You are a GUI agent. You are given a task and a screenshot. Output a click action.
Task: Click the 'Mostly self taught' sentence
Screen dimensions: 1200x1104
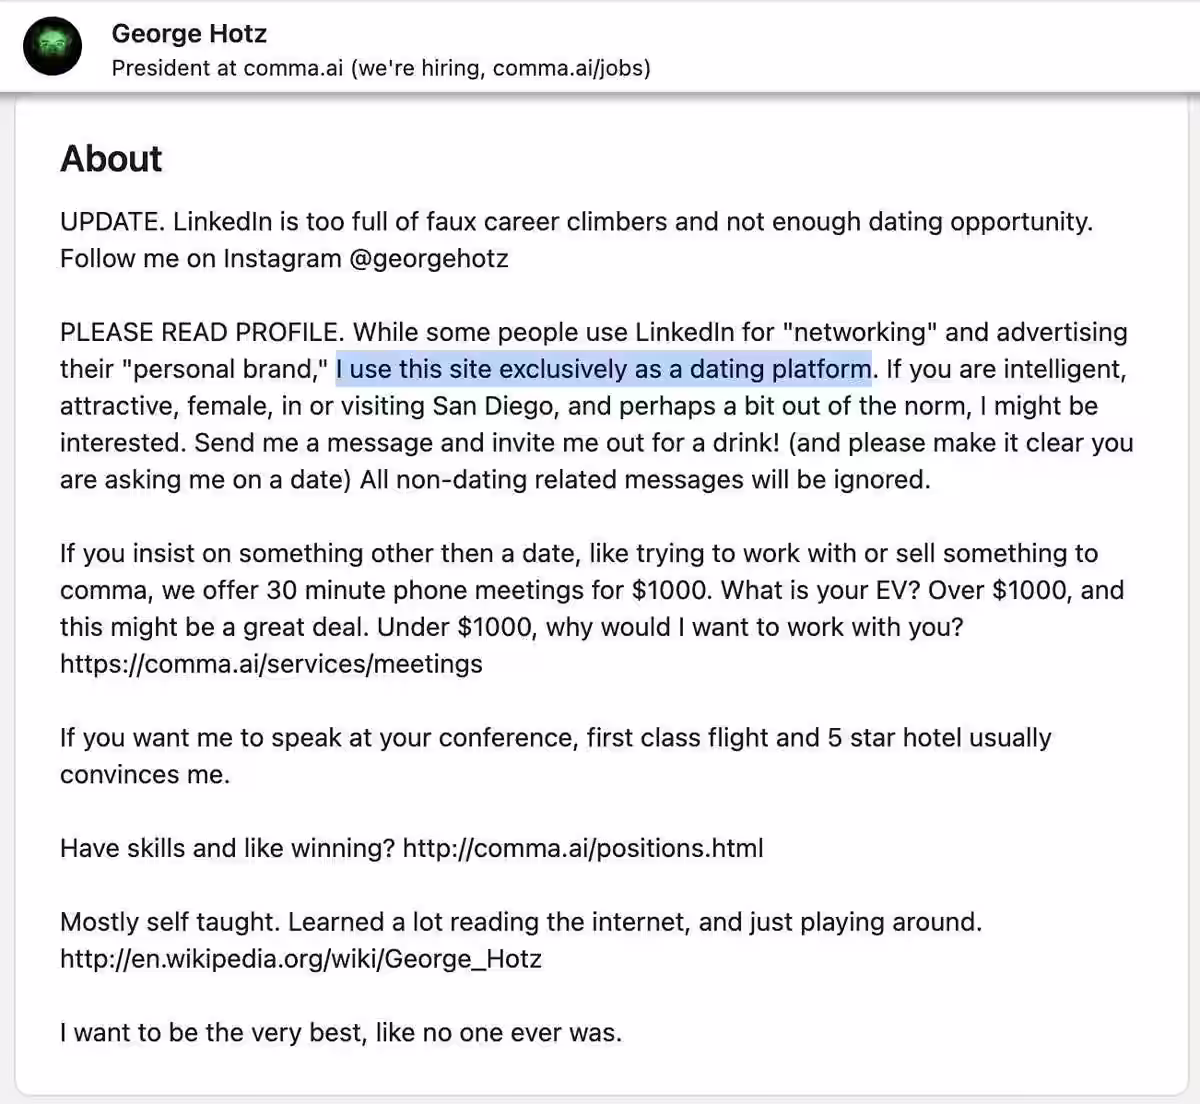(170, 922)
